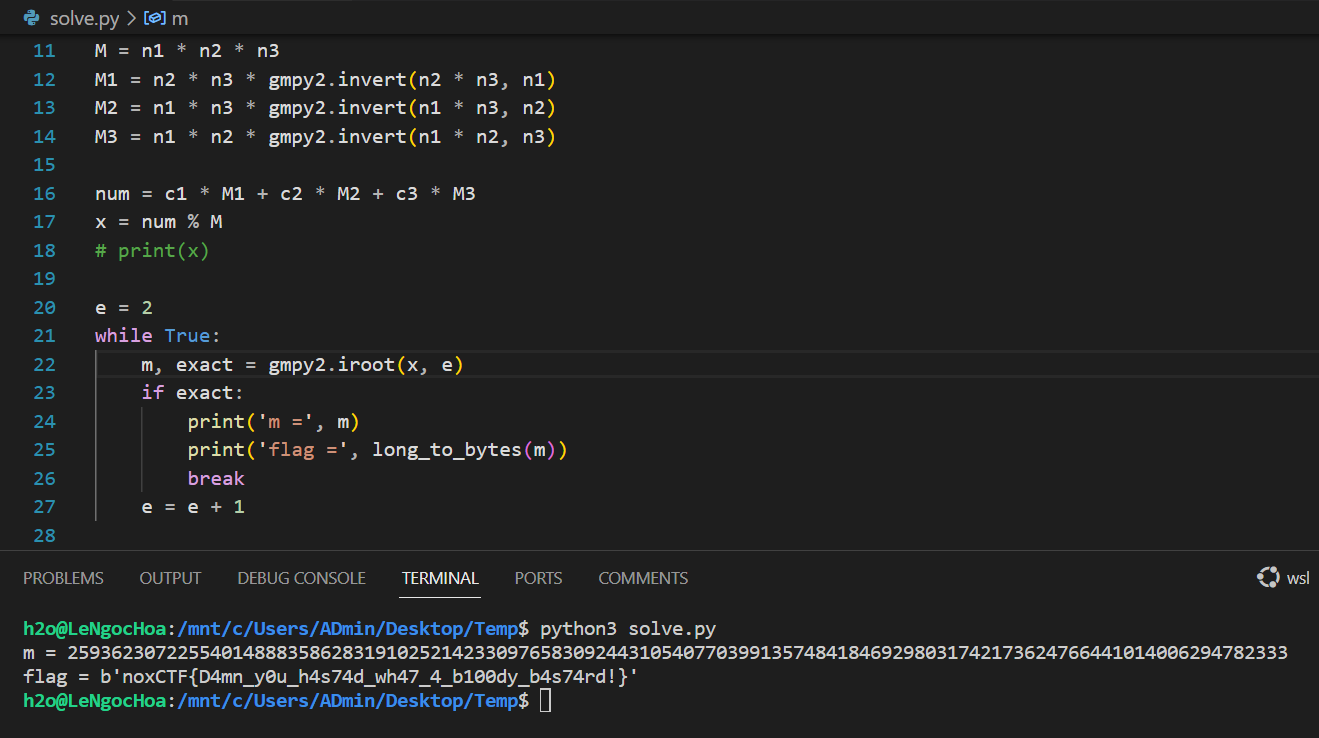Screen dimensions: 1319x738
Task: Click gutter line number 21
Action: coord(44,335)
